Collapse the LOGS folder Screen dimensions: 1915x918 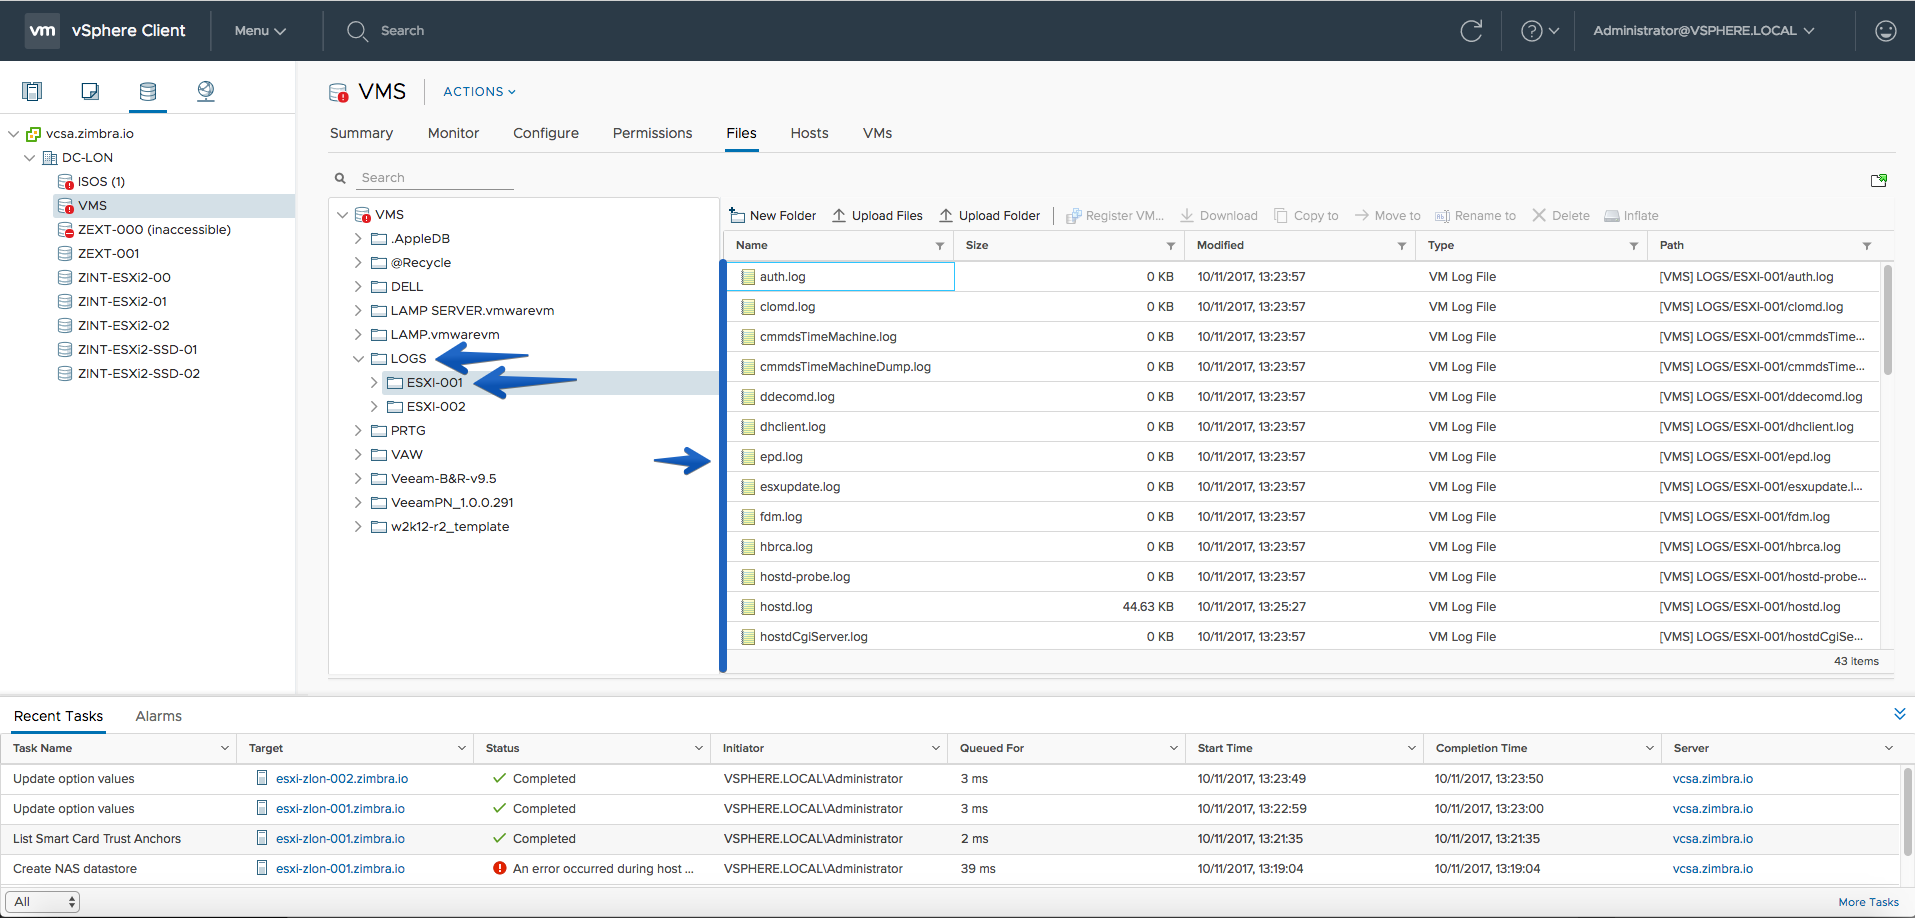pyautogui.click(x=358, y=359)
